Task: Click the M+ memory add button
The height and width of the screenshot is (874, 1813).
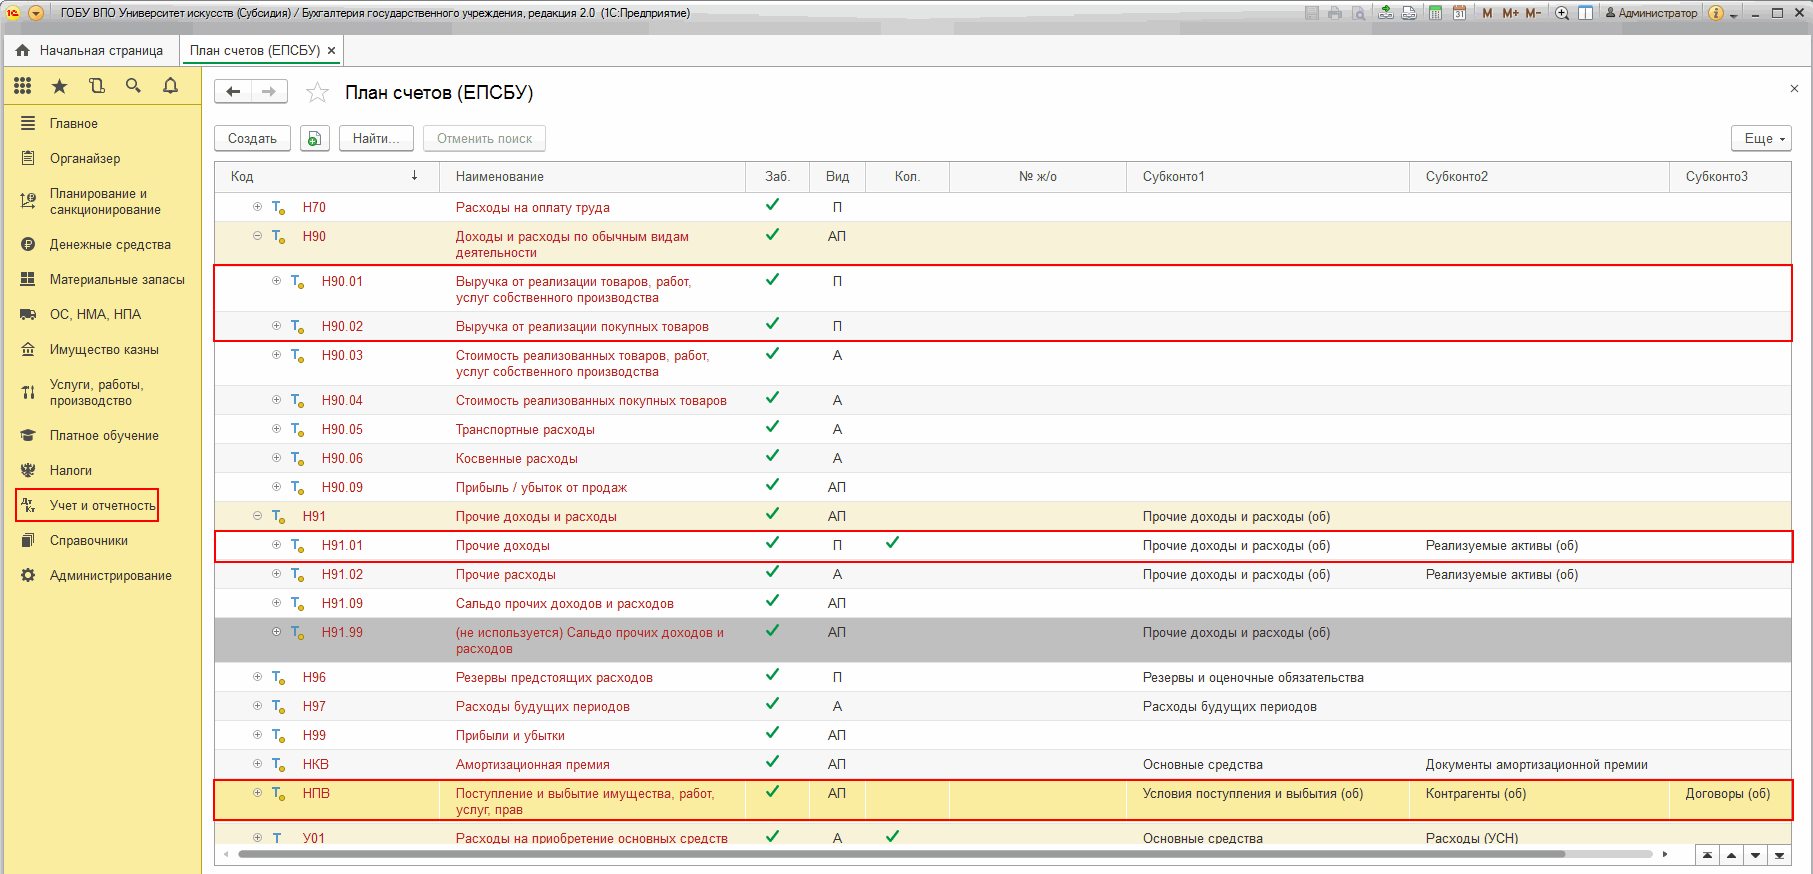Action: pos(1510,13)
